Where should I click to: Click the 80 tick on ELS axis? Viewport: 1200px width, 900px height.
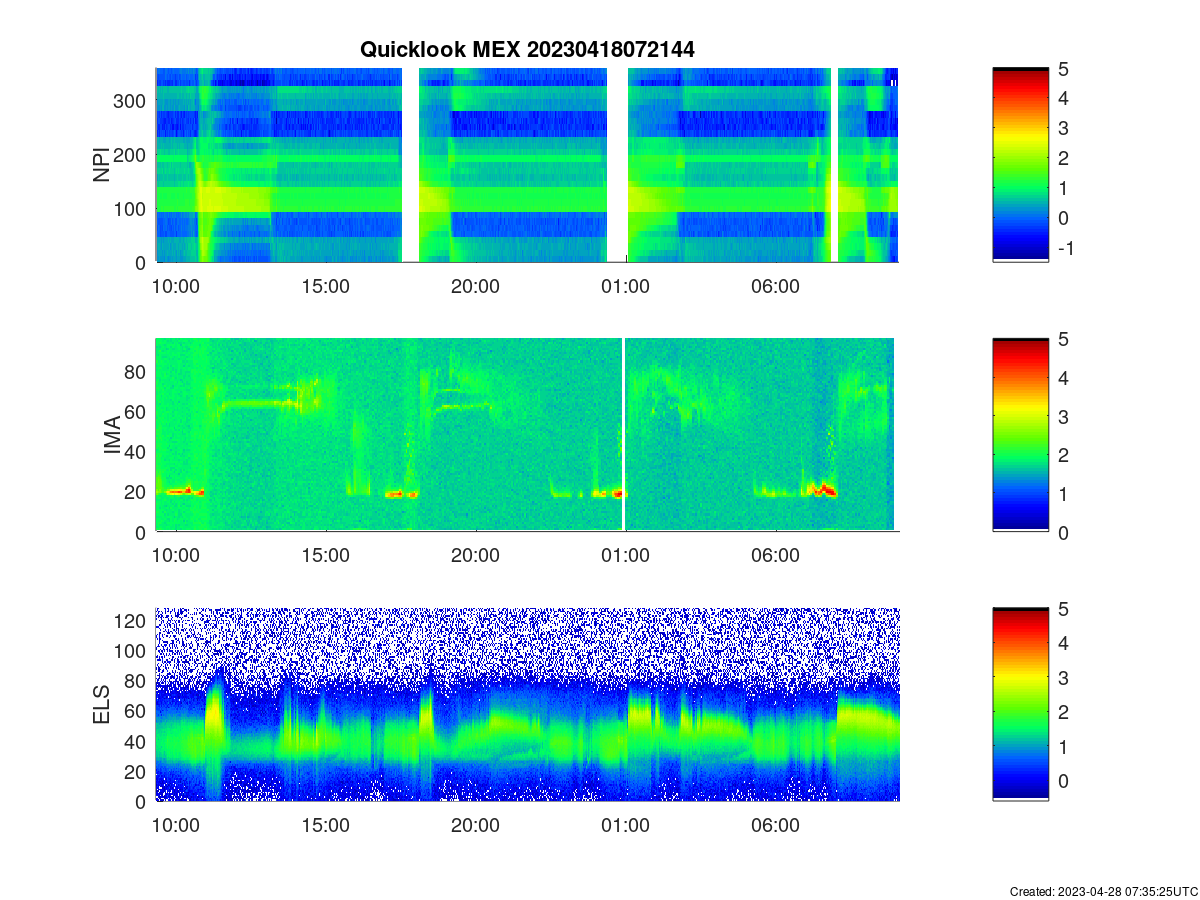136,681
